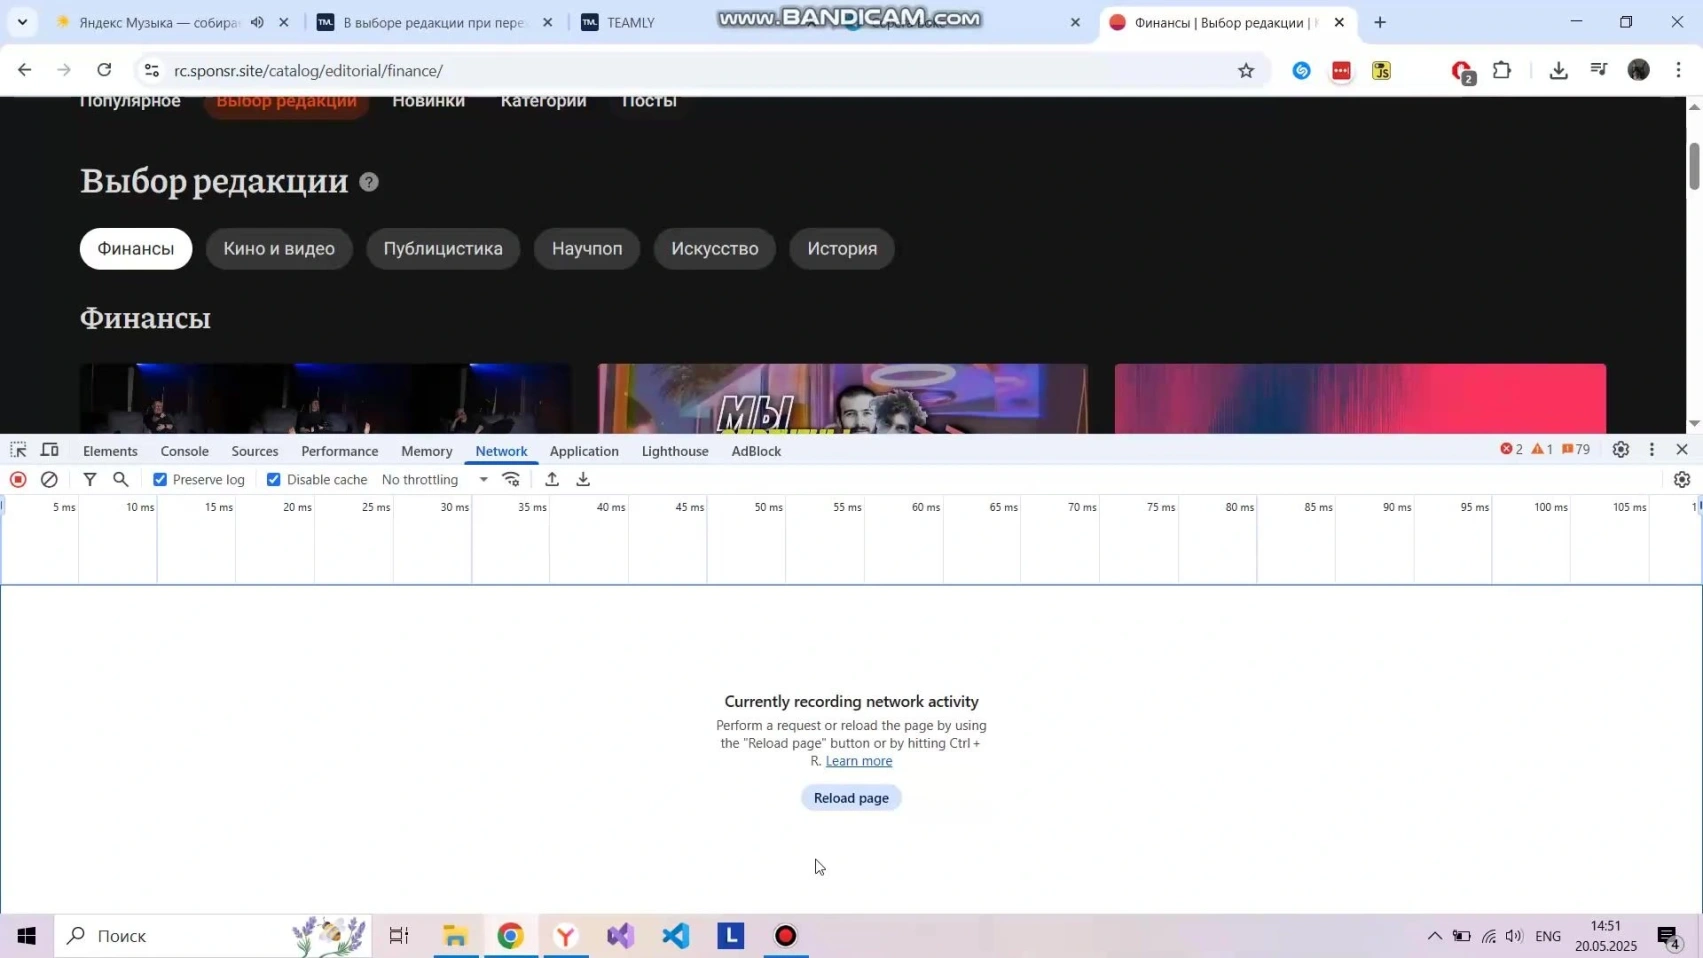Viewport: 1703px width, 958px height.
Task: Open the network conditions wifi icon
Action: pos(511,480)
